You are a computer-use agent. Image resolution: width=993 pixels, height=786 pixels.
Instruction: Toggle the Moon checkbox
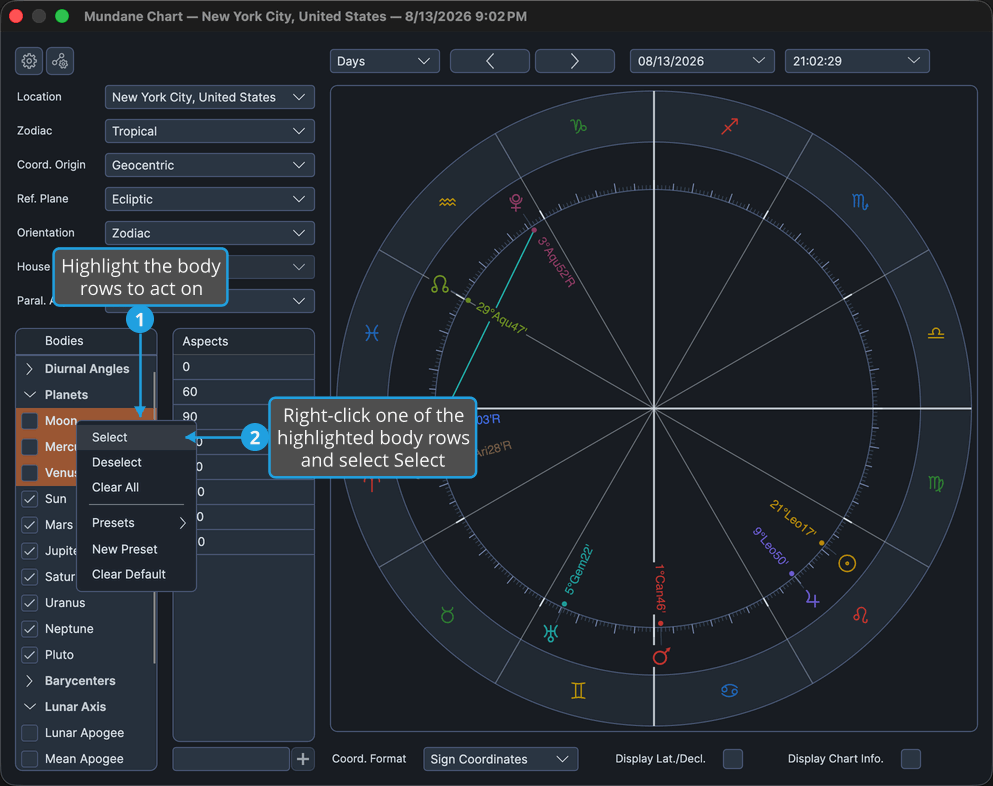(30, 421)
